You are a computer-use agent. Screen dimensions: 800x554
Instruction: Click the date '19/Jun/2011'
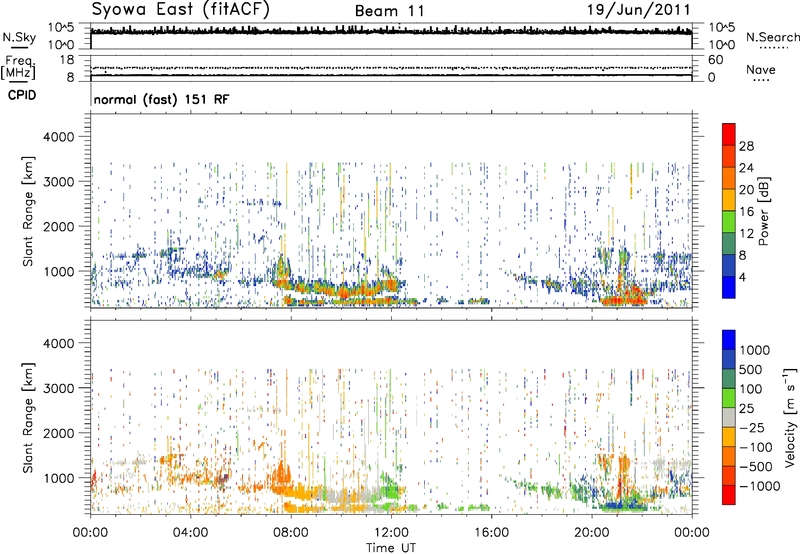639,9
